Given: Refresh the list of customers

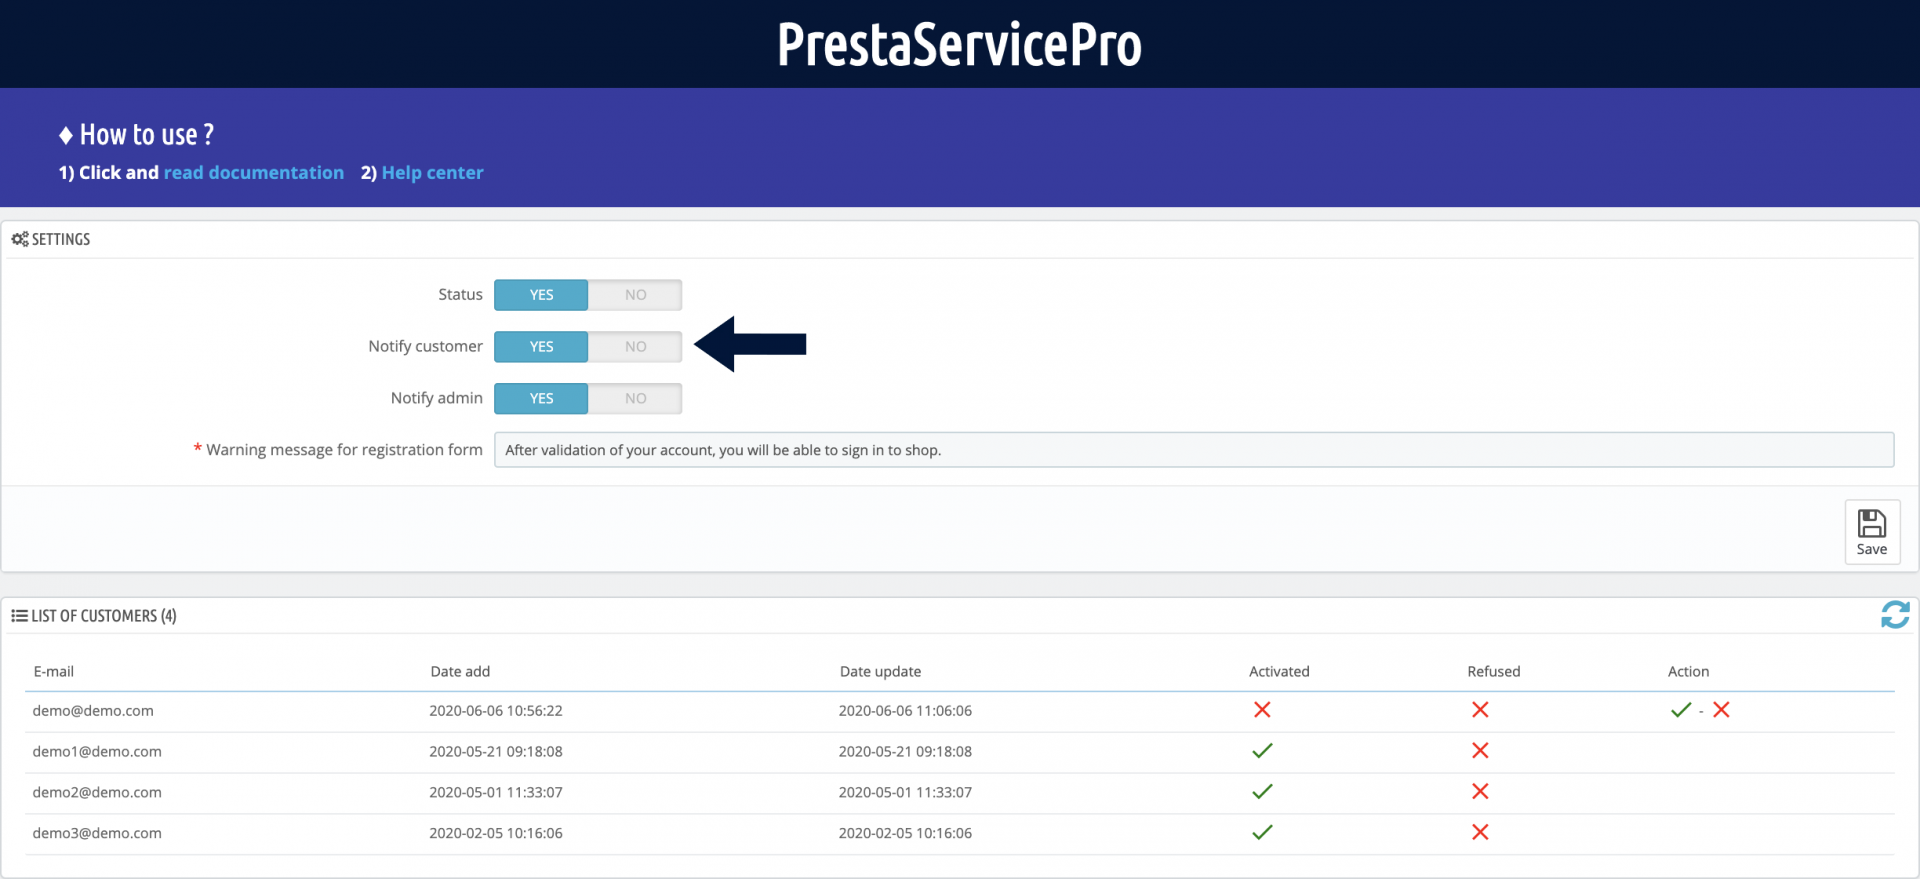Looking at the screenshot, I should pos(1895,615).
